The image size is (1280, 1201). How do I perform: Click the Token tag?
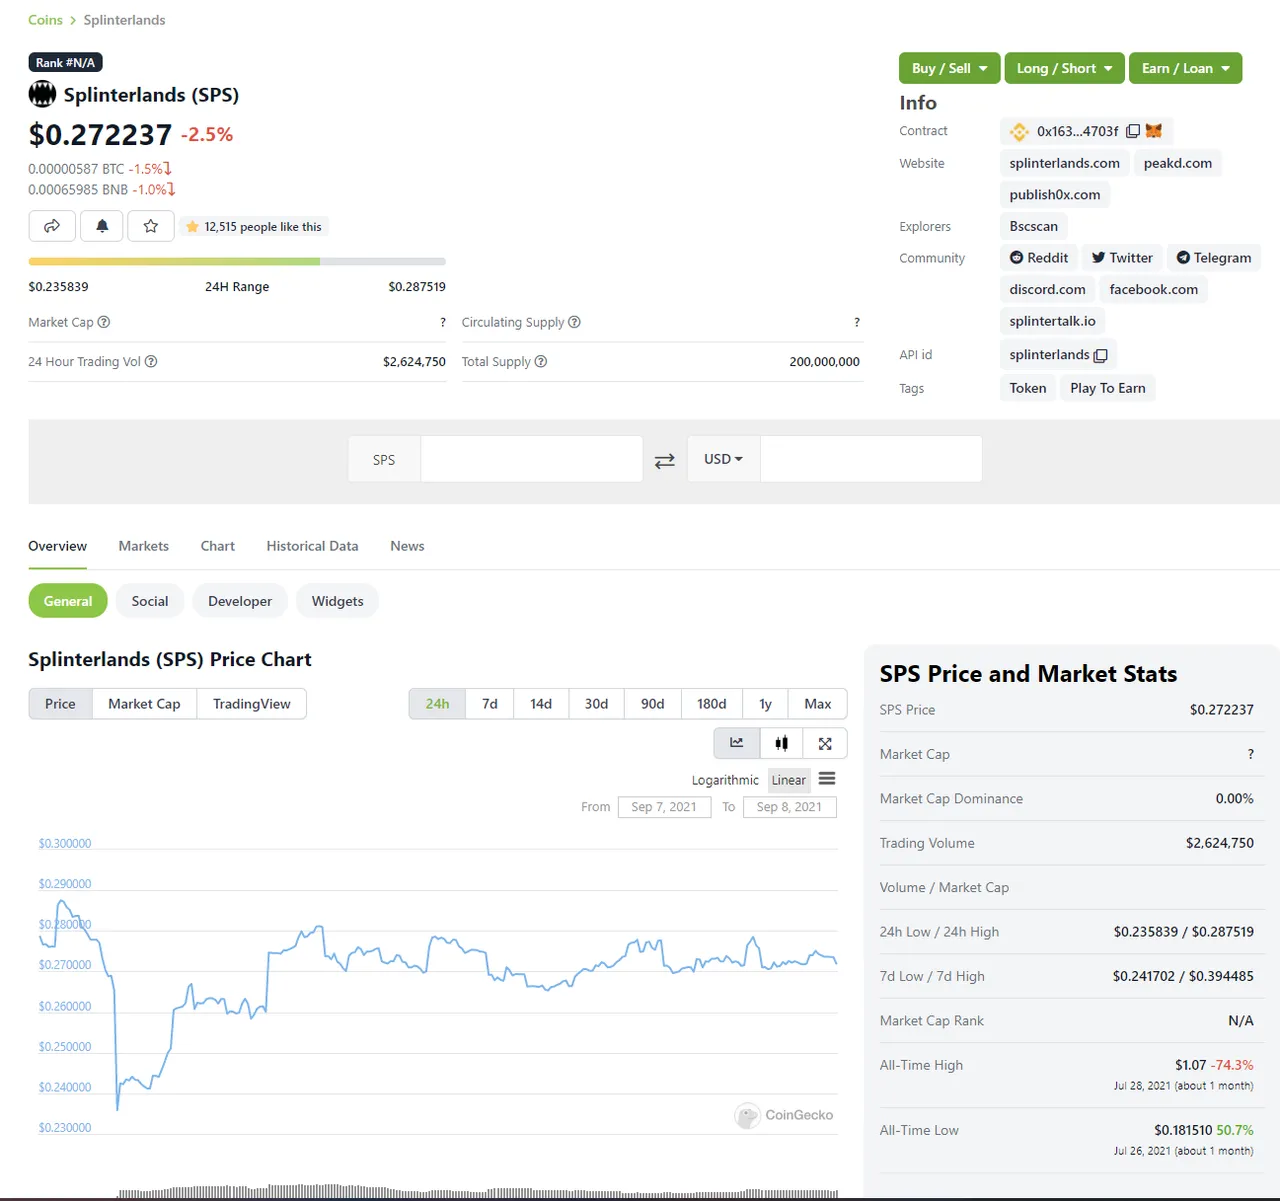1028,388
